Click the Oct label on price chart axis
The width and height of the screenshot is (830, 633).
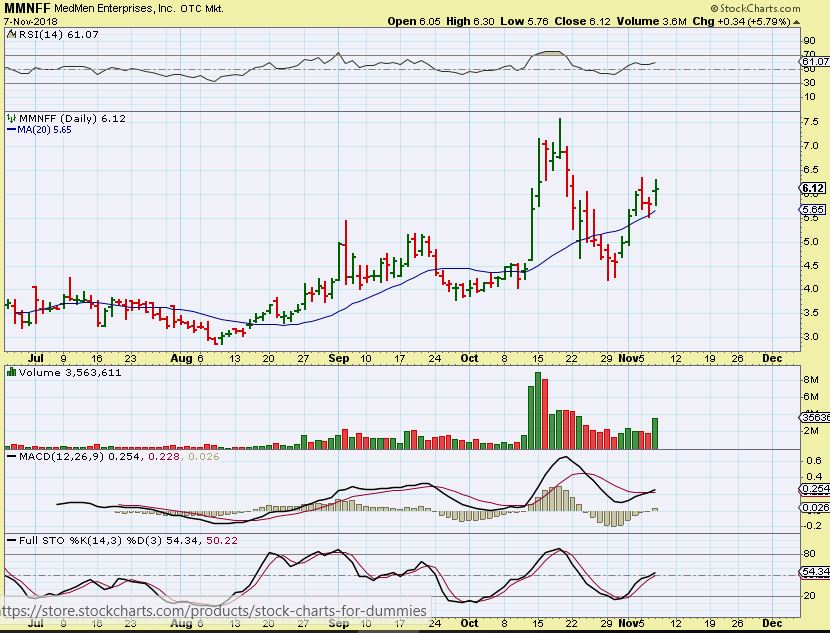(x=469, y=358)
